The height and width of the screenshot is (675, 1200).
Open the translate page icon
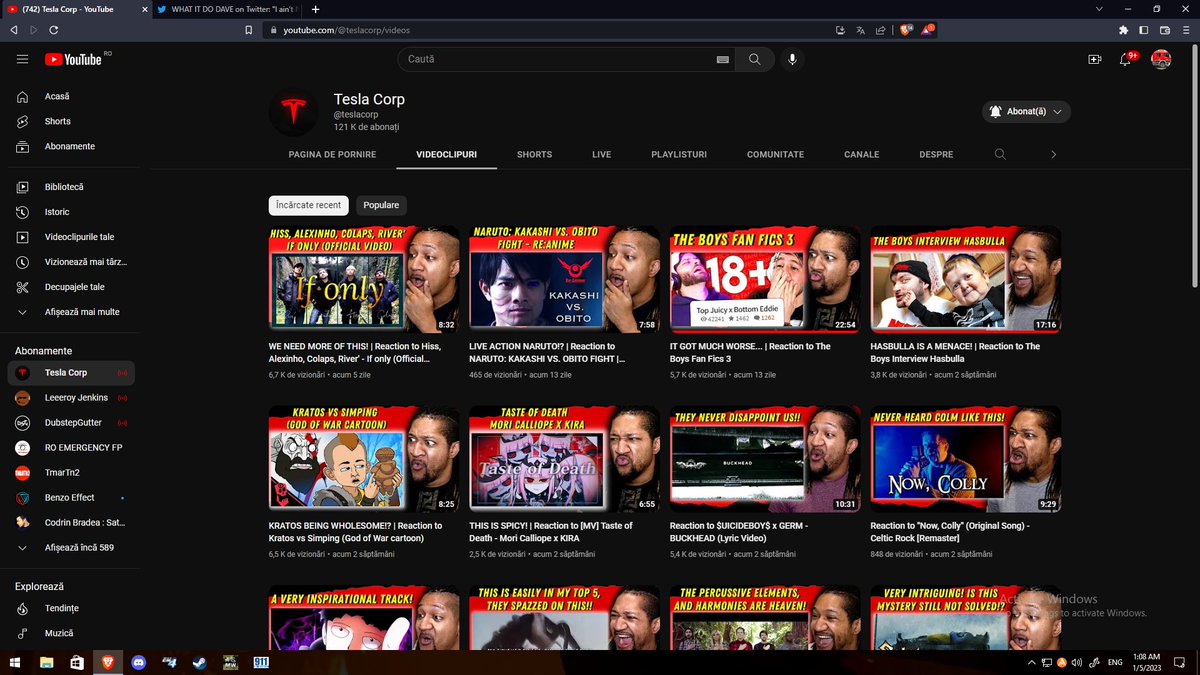[860, 30]
